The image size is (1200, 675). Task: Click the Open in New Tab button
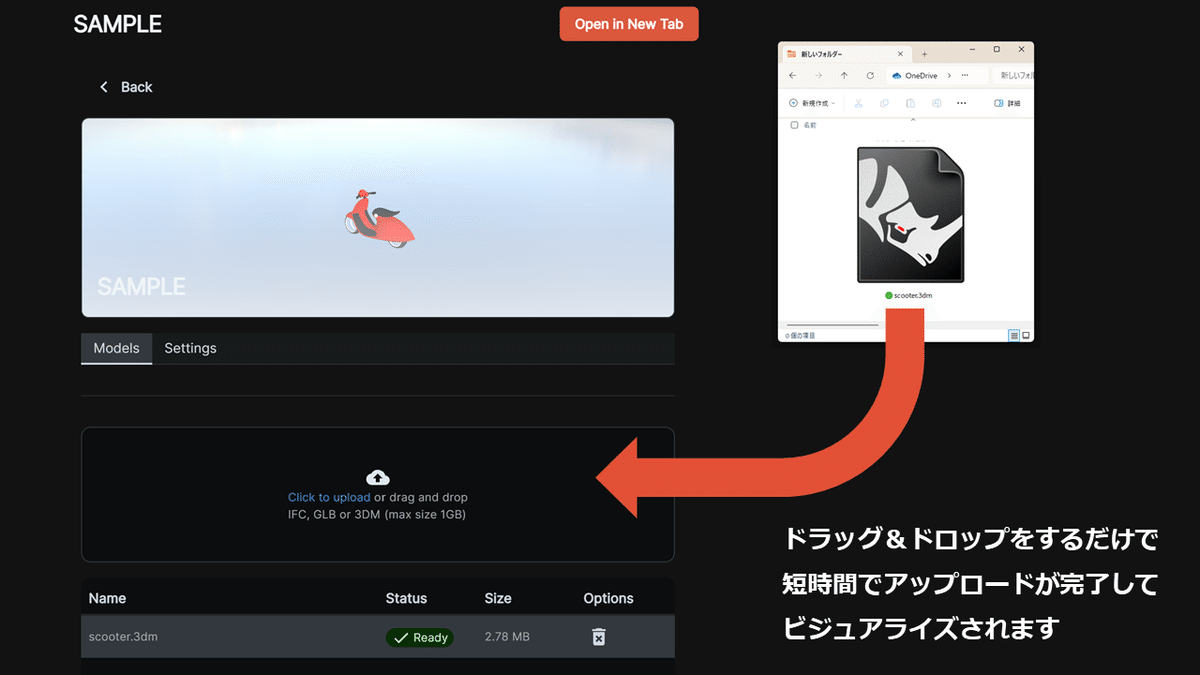629,23
